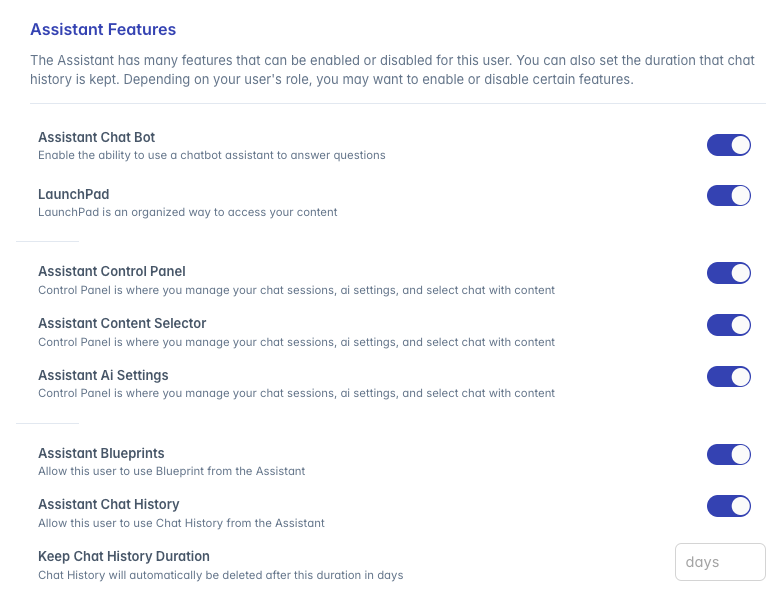This screenshot has width=778, height=616.
Task: Select the Assistant Content Selector title
Action: (x=122, y=323)
